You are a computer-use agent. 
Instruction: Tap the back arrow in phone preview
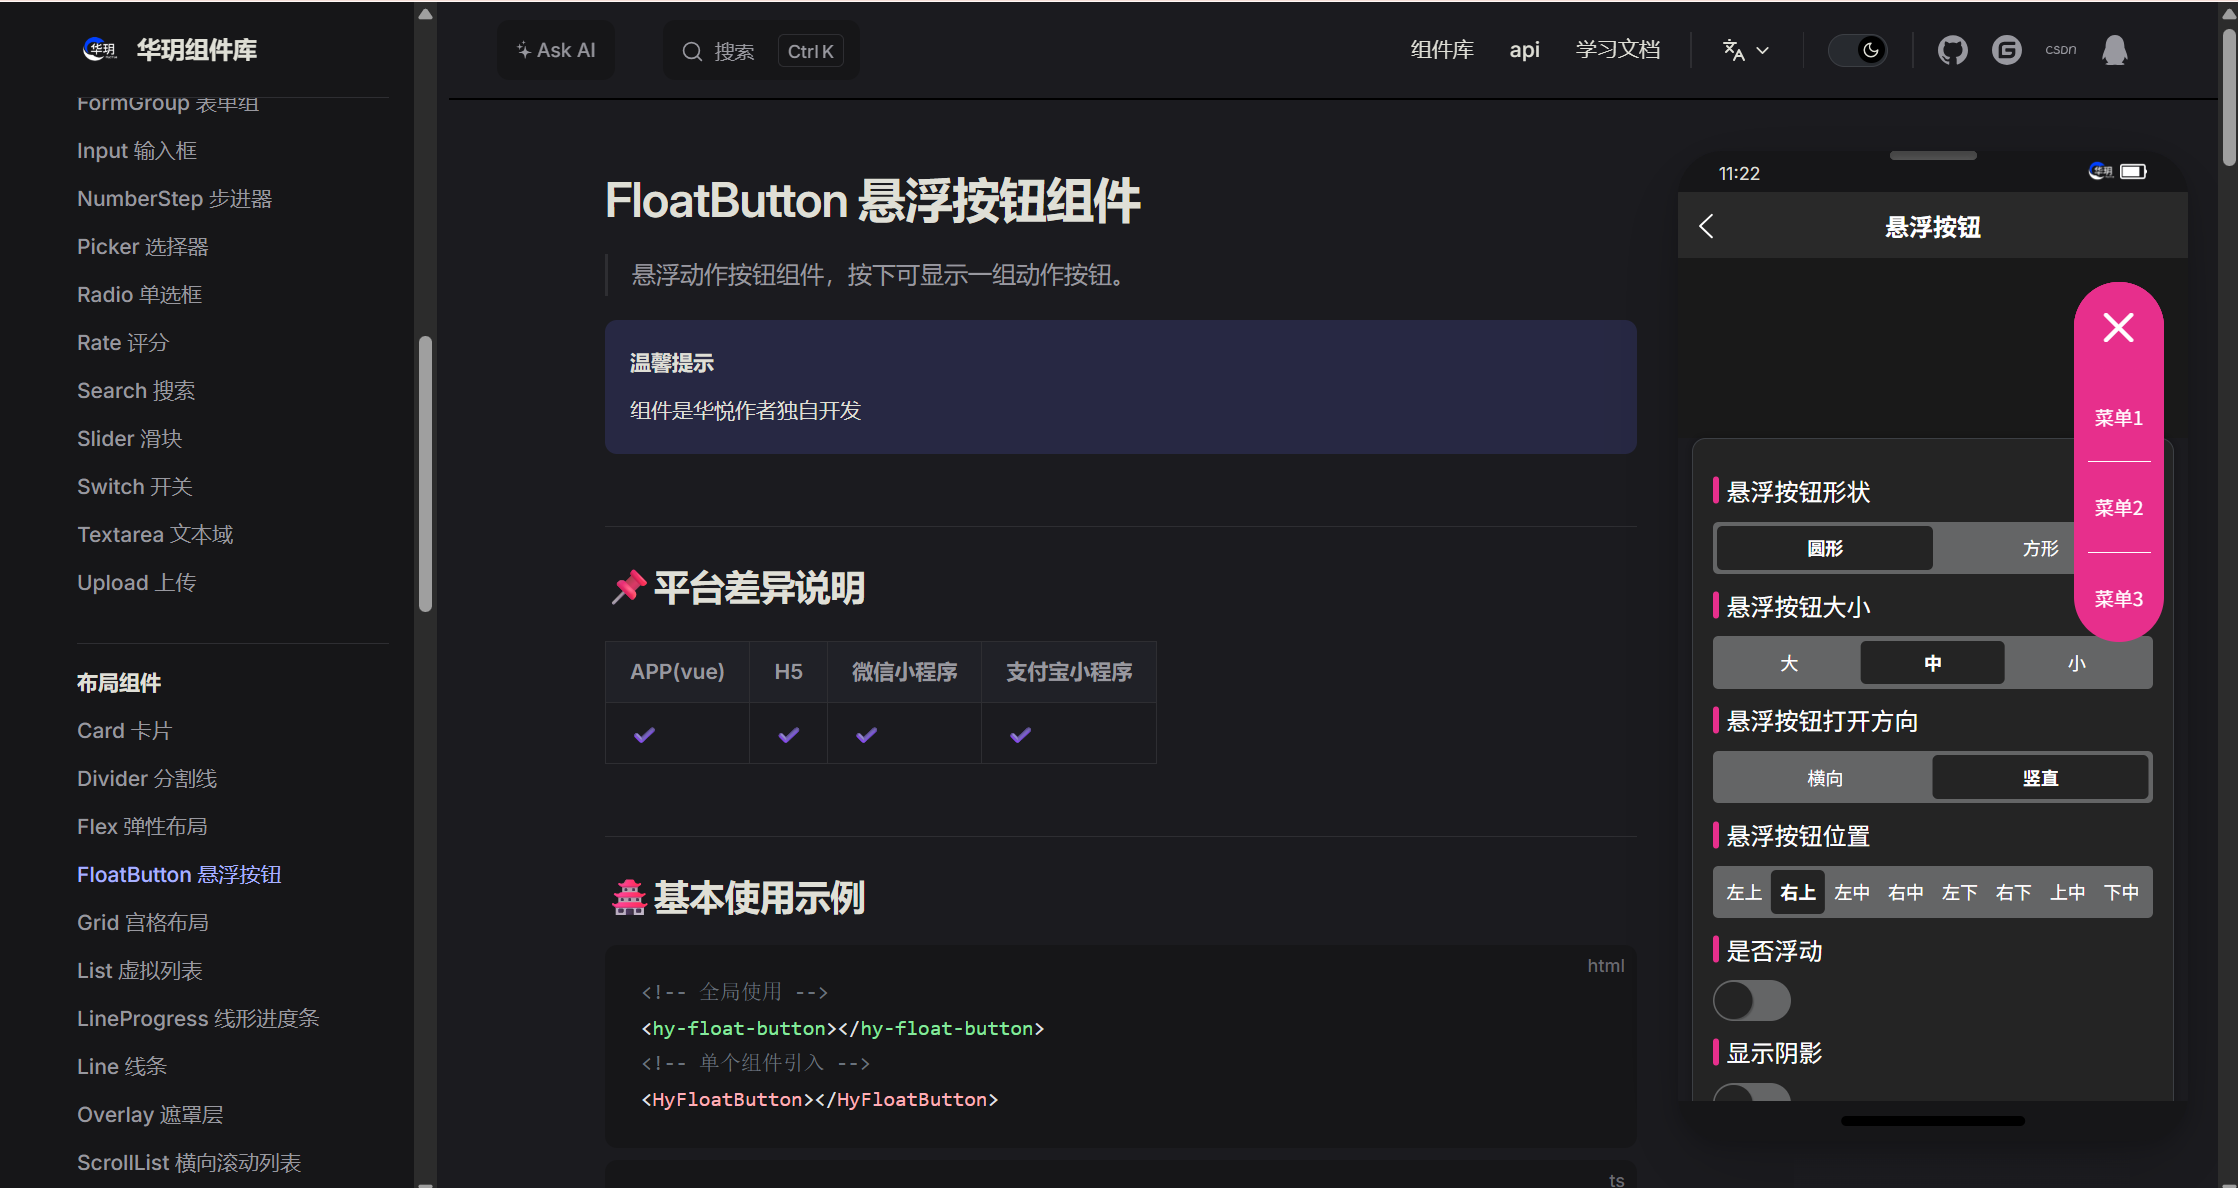[x=1707, y=227]
